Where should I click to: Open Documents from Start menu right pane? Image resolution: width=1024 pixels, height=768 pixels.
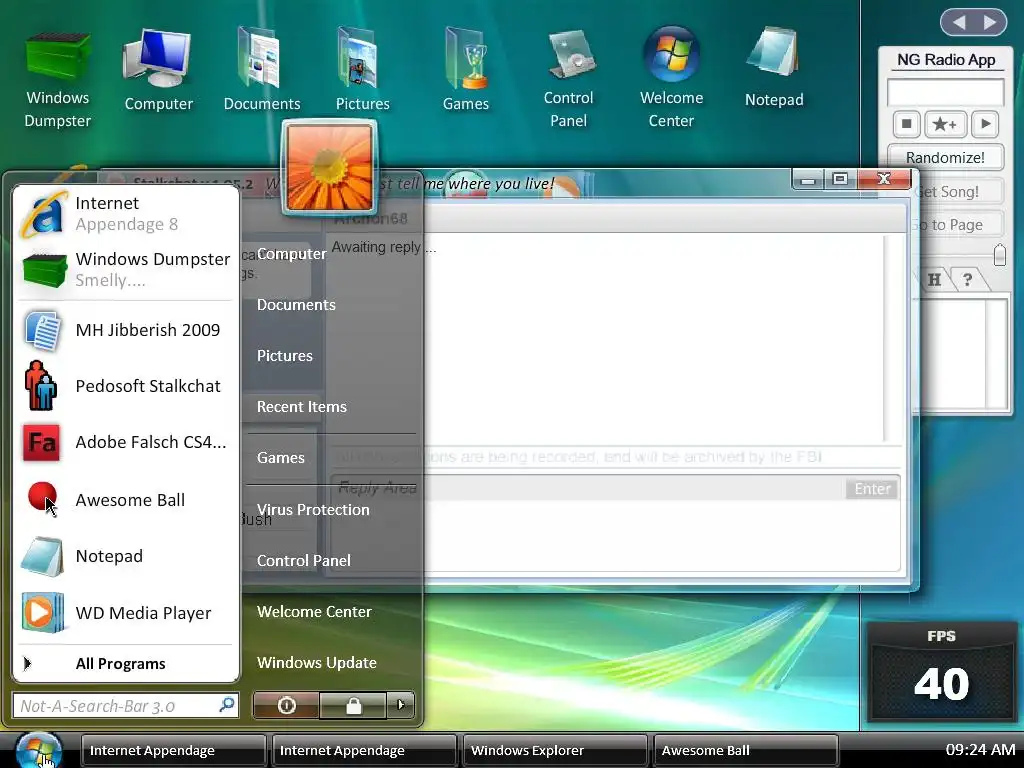tap(296, 304)
